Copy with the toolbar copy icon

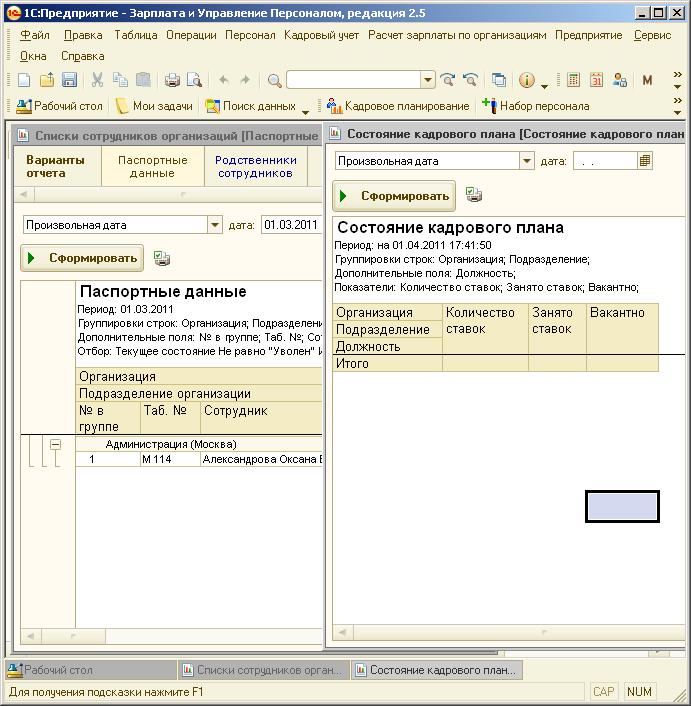pyautogui.click(x=120, y=81)
